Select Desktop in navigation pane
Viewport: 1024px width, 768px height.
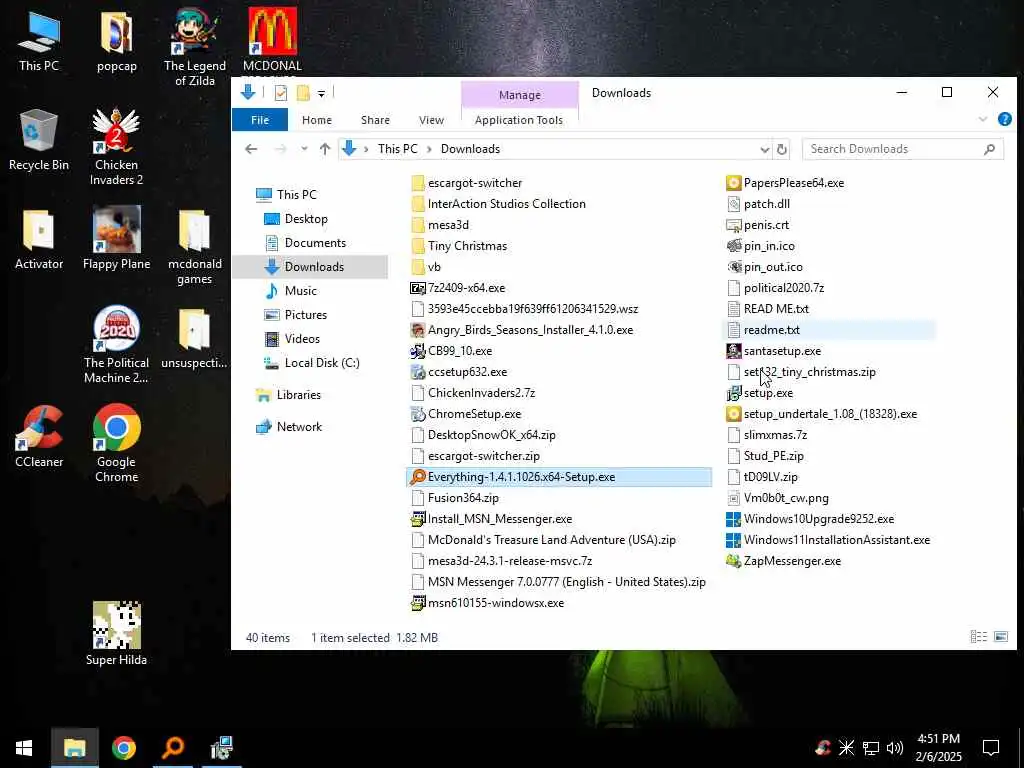coord(306,219)
